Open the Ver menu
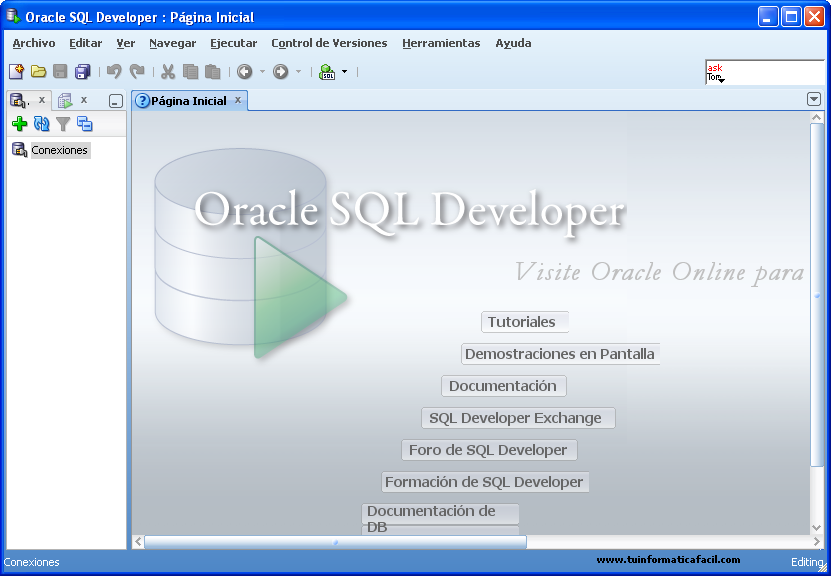Image resolution: width=831 pixels, height=576 pixels. click(x=126, y=43)
